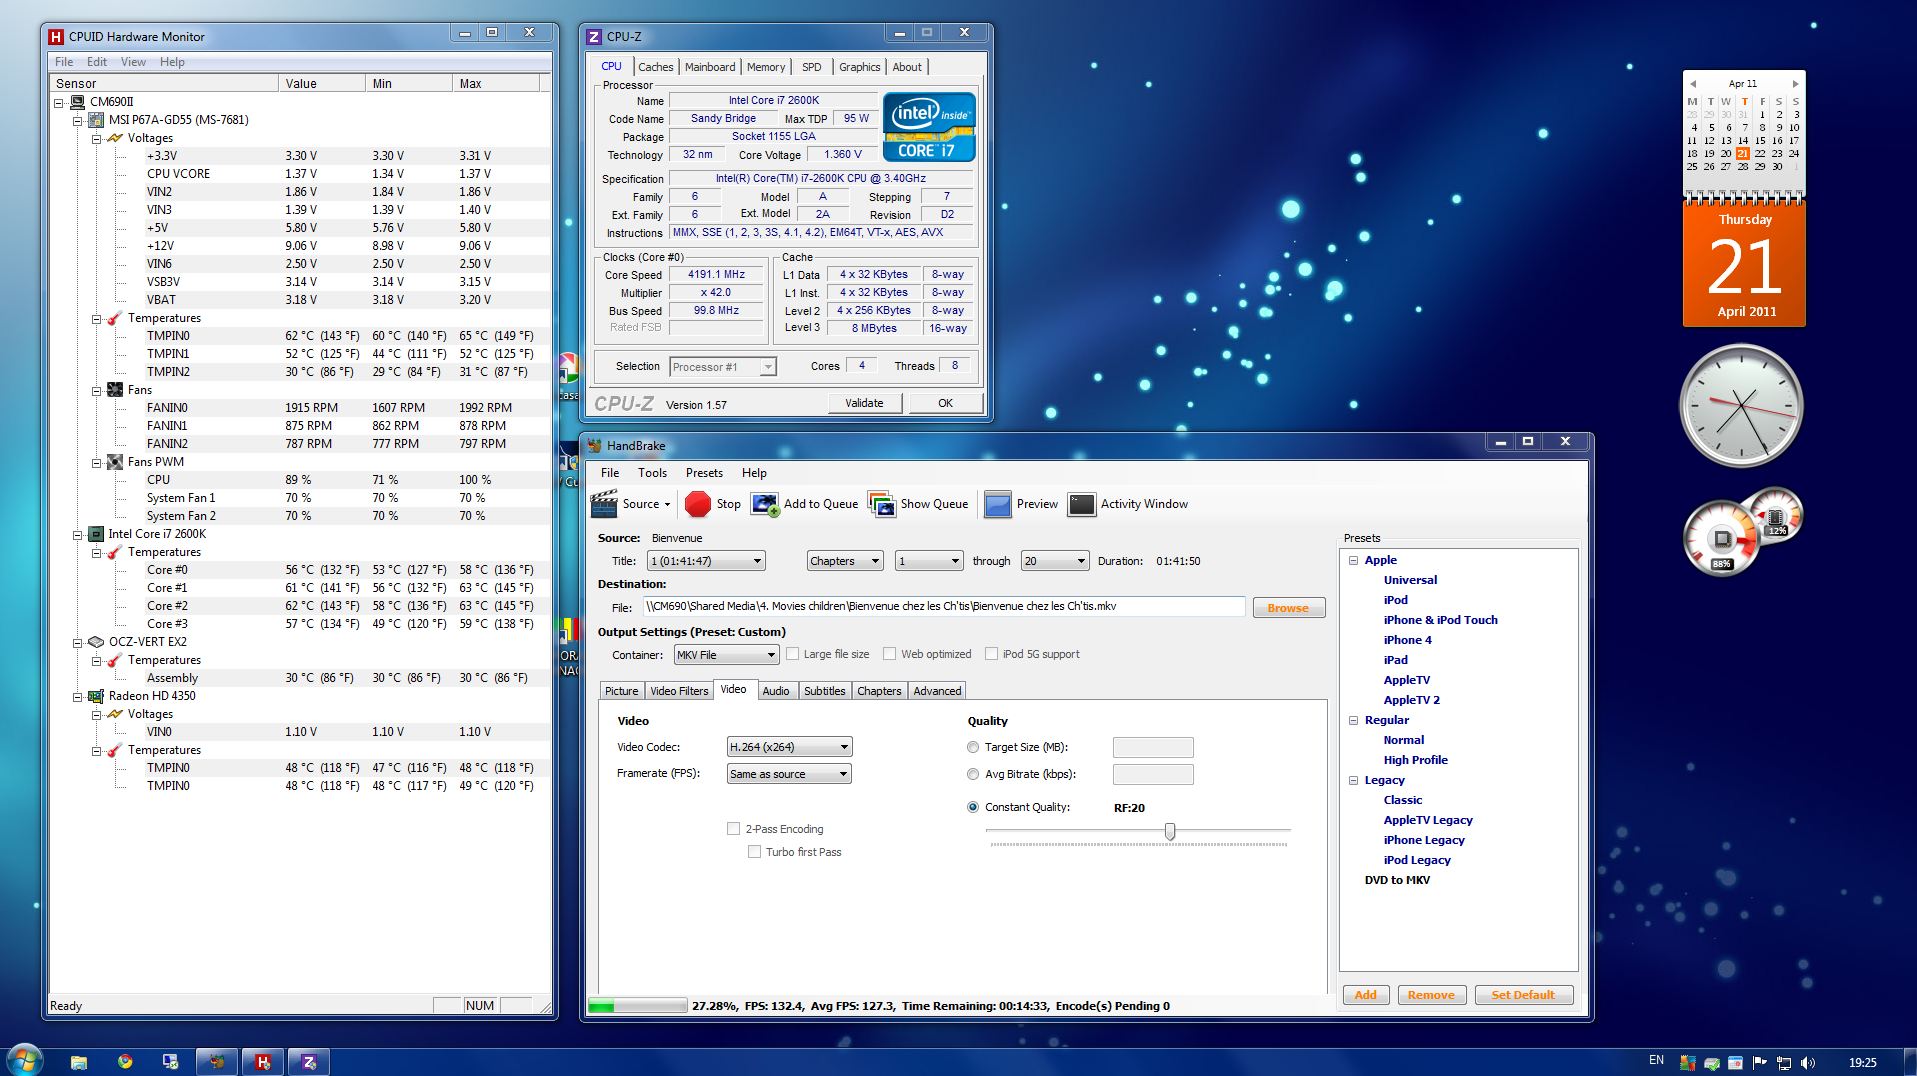Enable the Turbo first Pass checkbox
1917x1076 pixels.
pos(755,852)
